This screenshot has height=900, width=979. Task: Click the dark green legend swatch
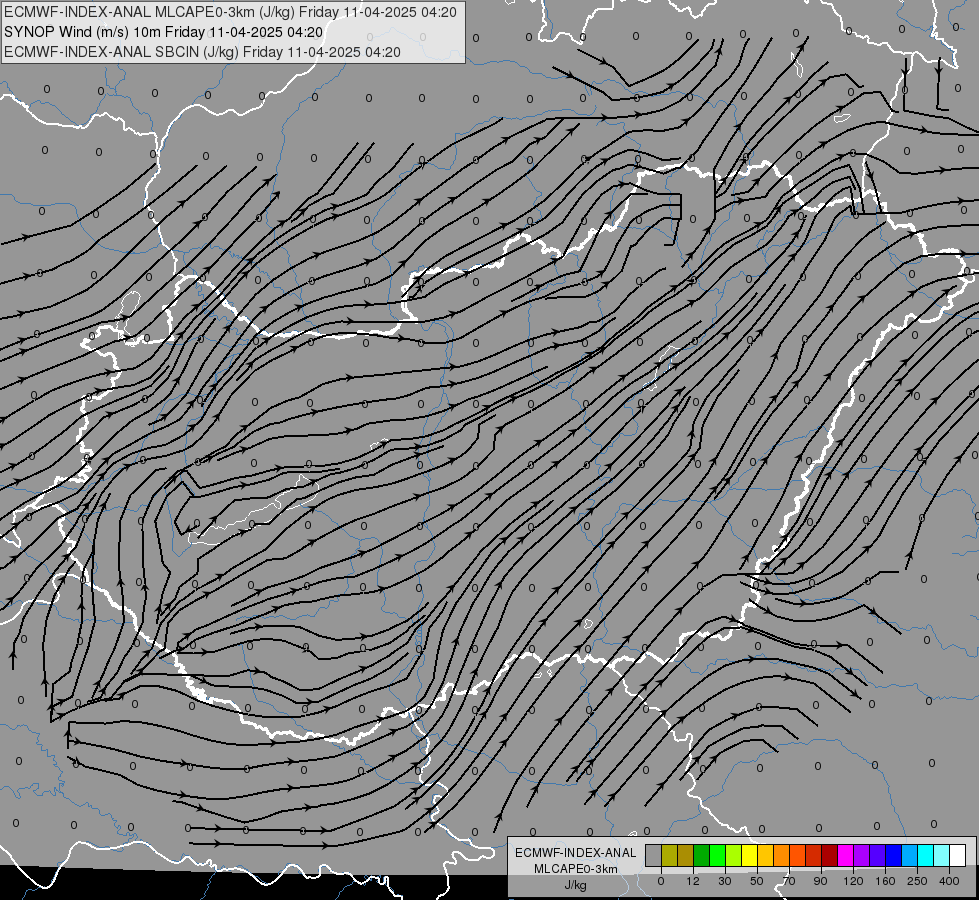[x=701, y=855]
